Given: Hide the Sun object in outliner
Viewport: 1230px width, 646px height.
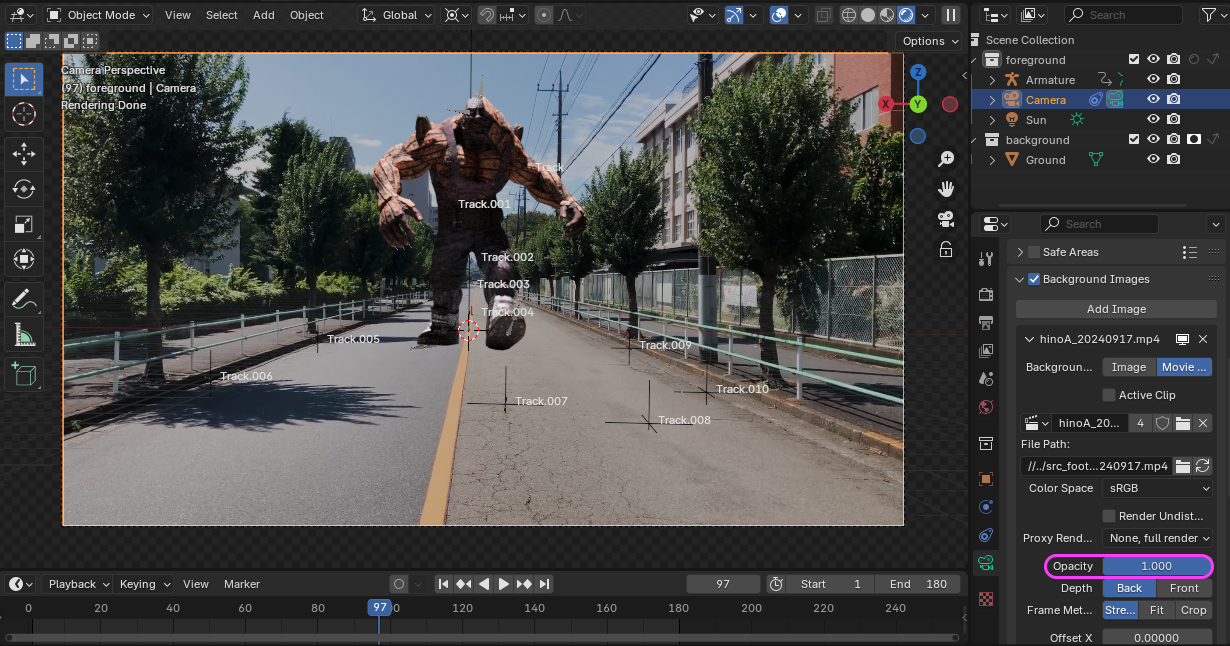Looking at the screenshot, I should (1153, 120).
